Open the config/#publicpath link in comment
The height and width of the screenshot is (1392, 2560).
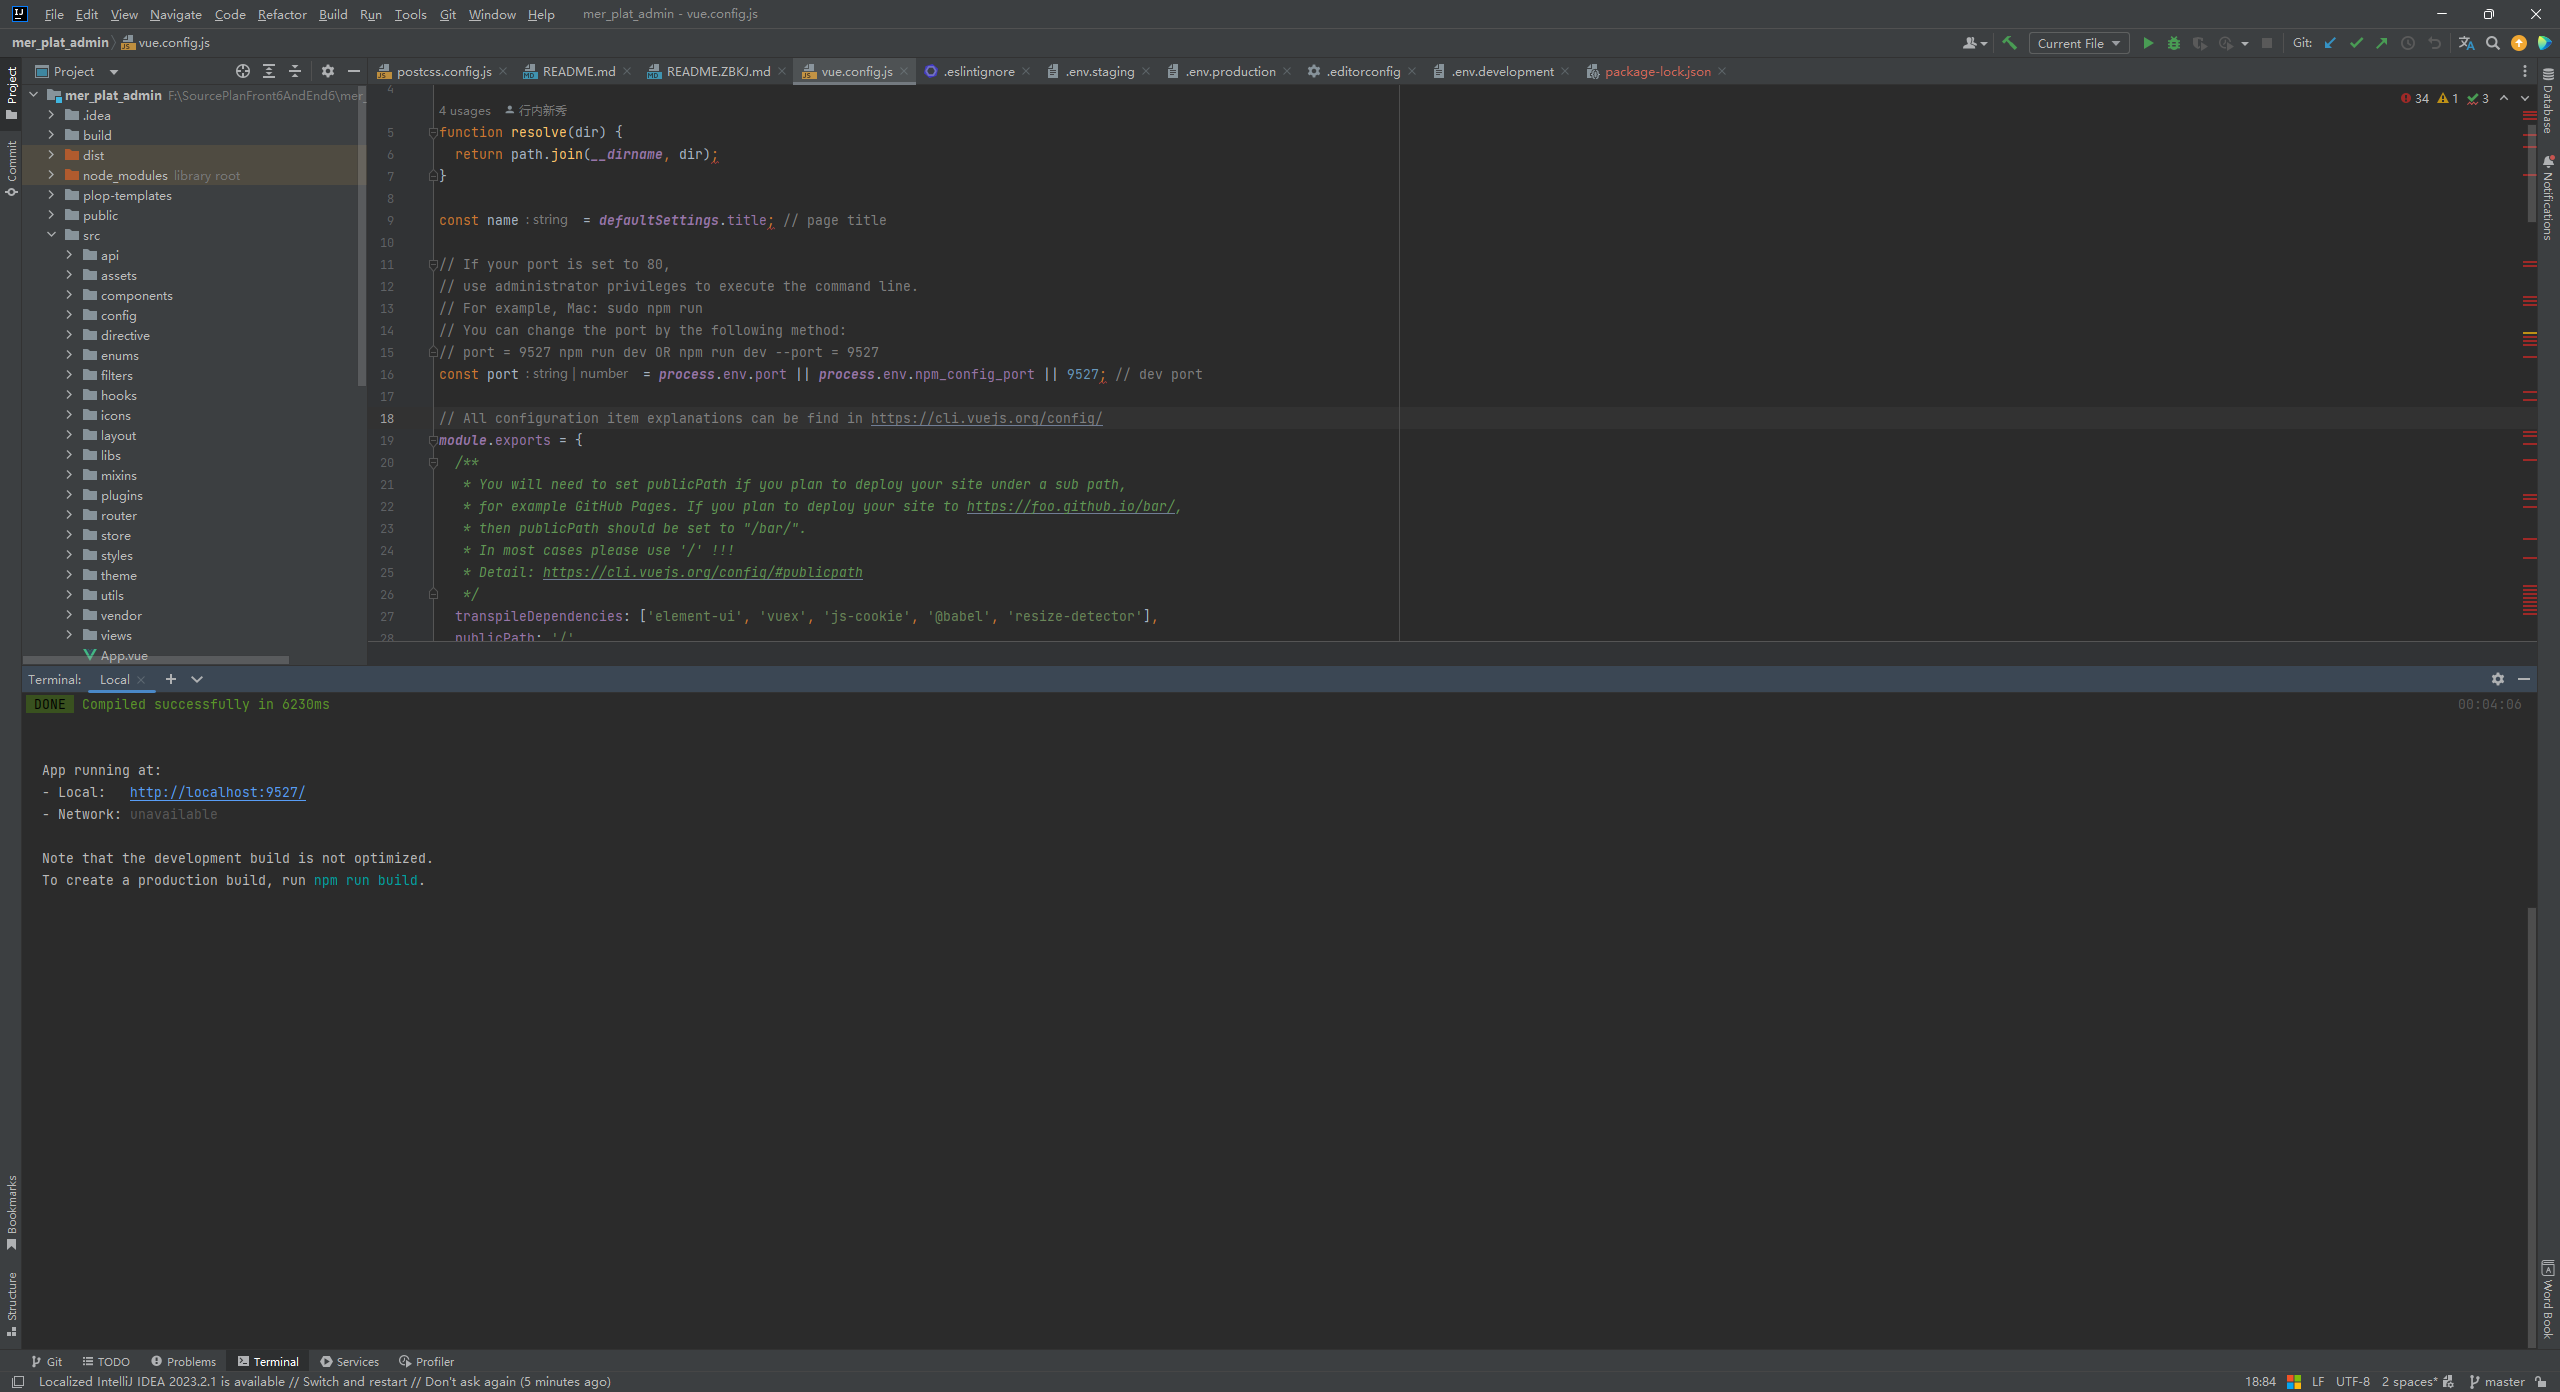[702, 572]
